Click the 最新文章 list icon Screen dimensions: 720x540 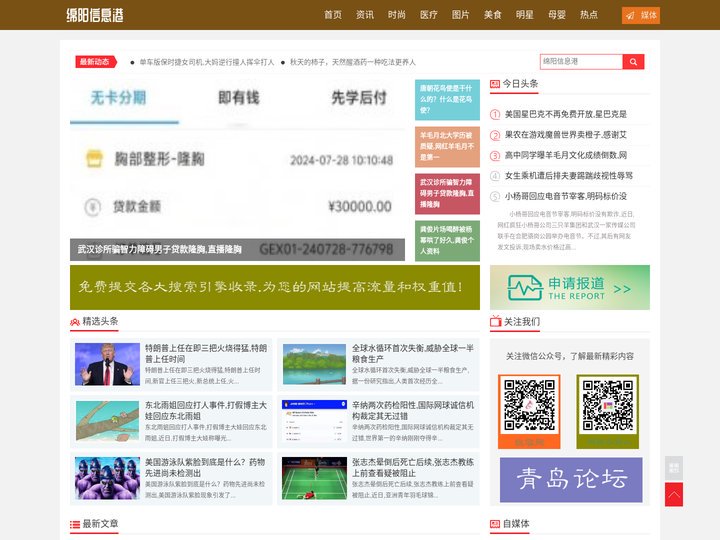[x=75, y=524]
